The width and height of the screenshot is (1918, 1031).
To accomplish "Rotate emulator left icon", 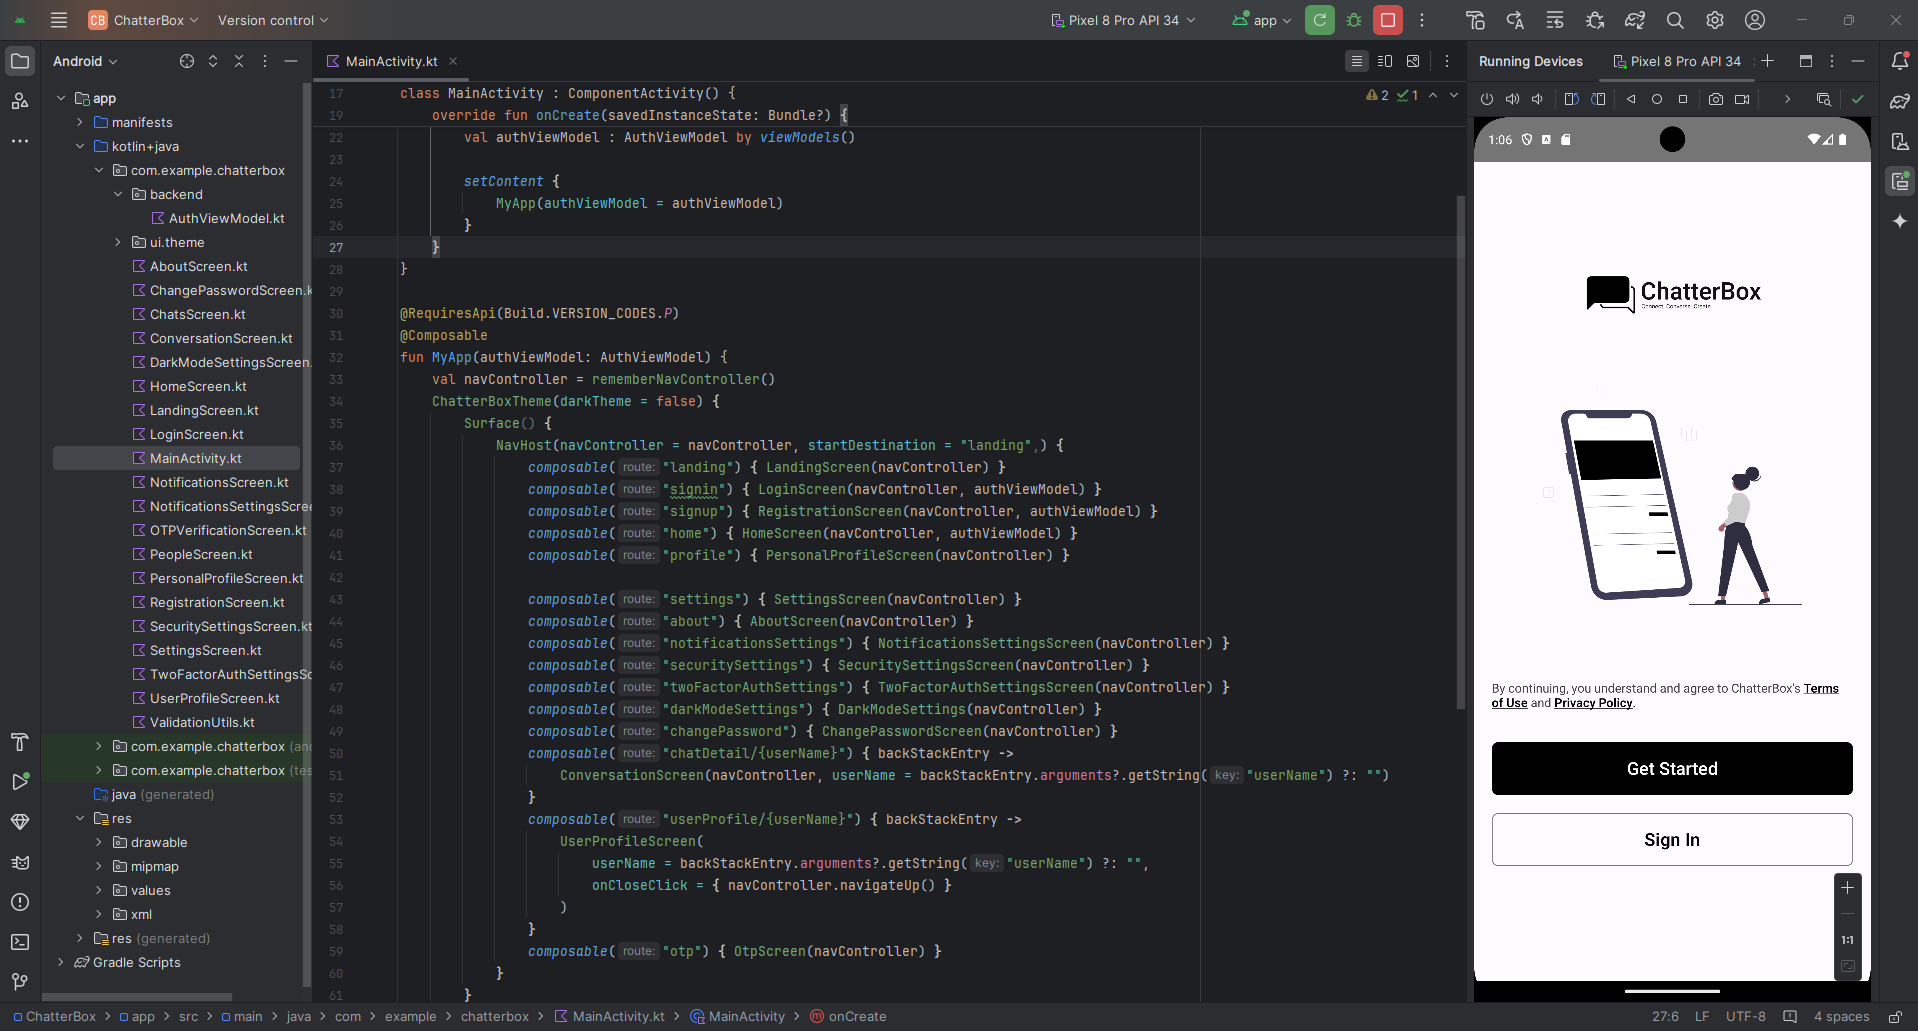I will (x=1572, y=99).
